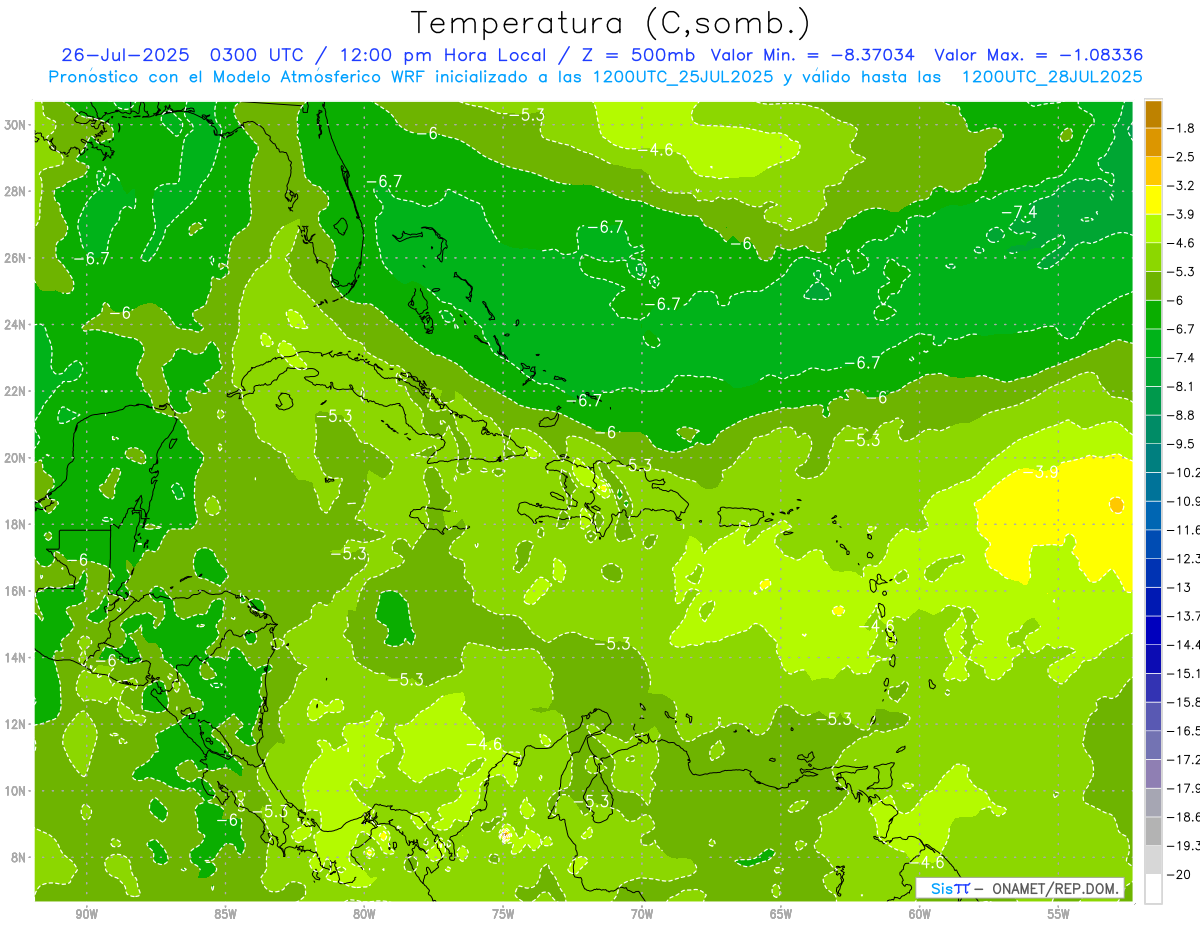Image resolution: width=1200 pixels, height=927 pixels.
Task: Click 'Valor Max. = -1.08336' in header
Action: coord(1038,55)
